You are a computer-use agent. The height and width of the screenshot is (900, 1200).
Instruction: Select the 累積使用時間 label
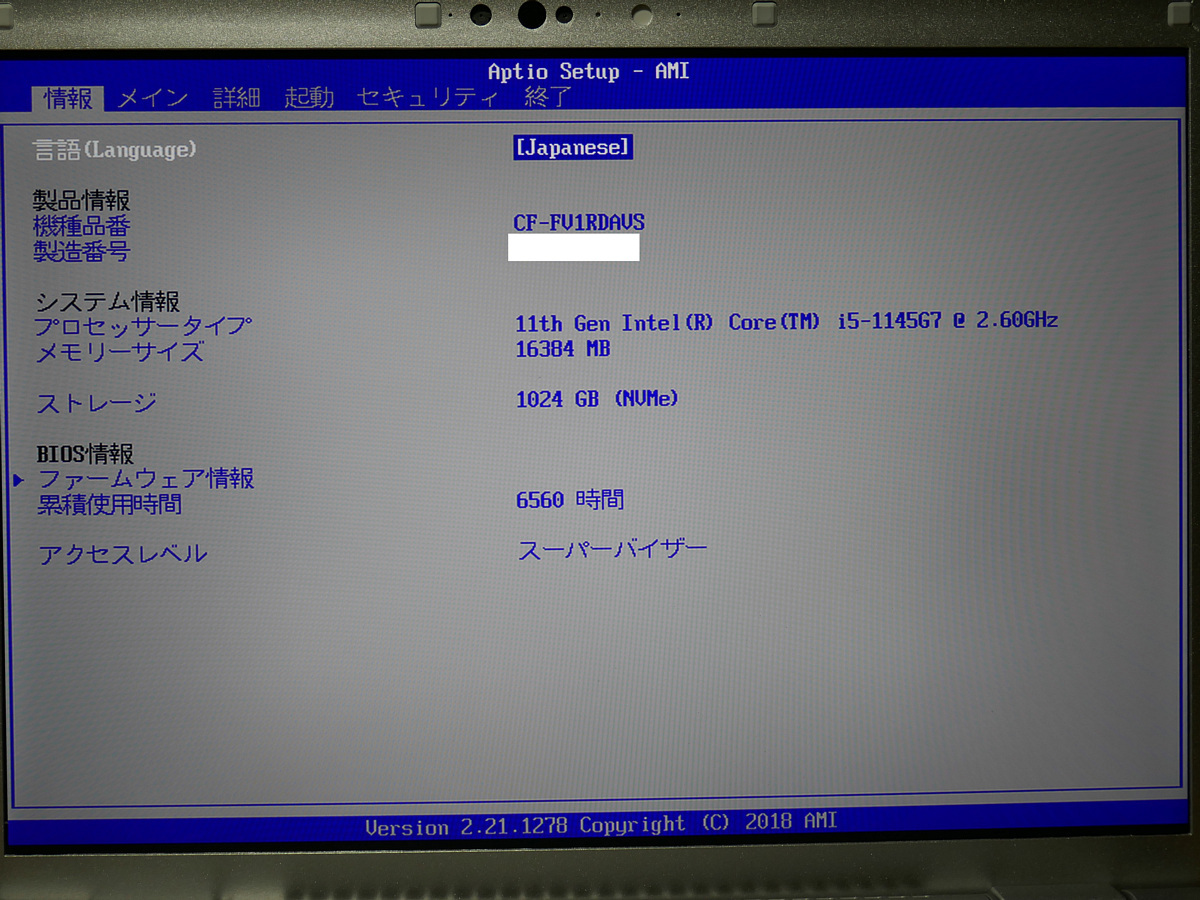click(110, 505)
